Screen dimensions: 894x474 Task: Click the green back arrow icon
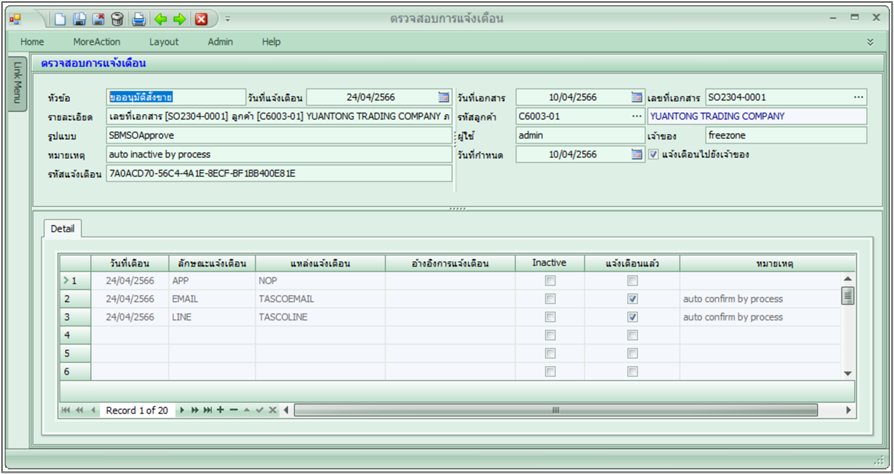(x=160, y=19)
